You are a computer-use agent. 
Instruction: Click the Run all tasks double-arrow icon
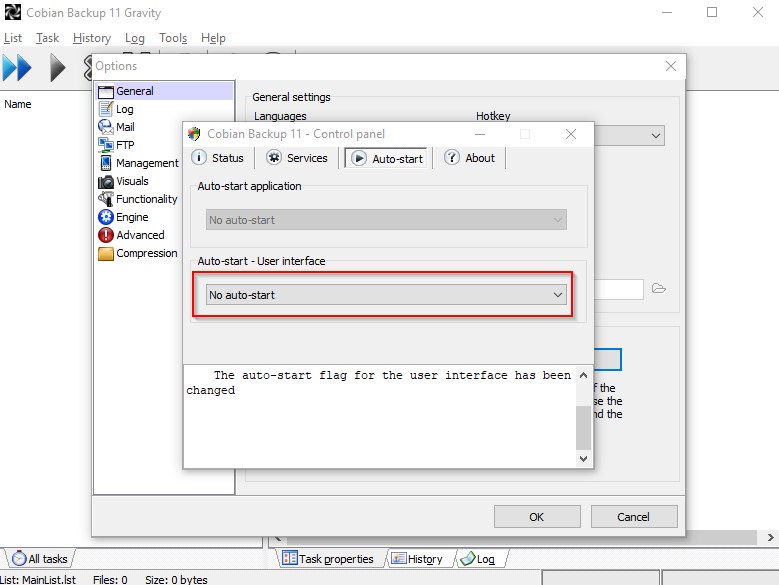coord(18,68)
